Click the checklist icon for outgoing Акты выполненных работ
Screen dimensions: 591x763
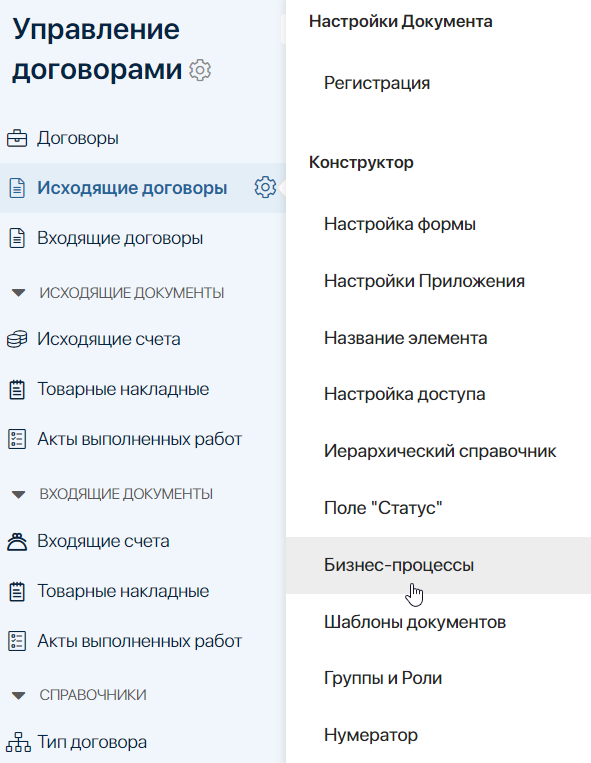click(x=17, y=439)
